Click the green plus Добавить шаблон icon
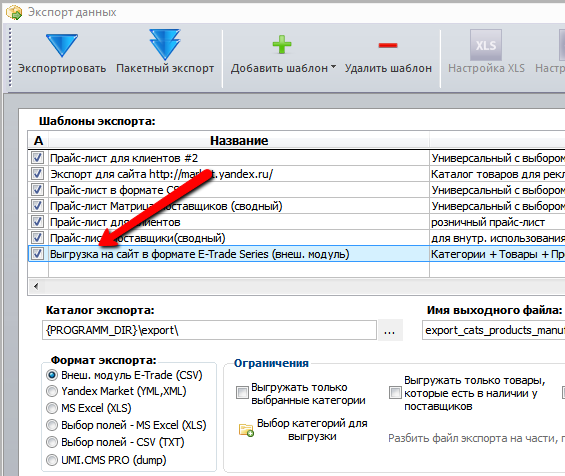This screenshot has width=565, height=476. click(282, 45)
